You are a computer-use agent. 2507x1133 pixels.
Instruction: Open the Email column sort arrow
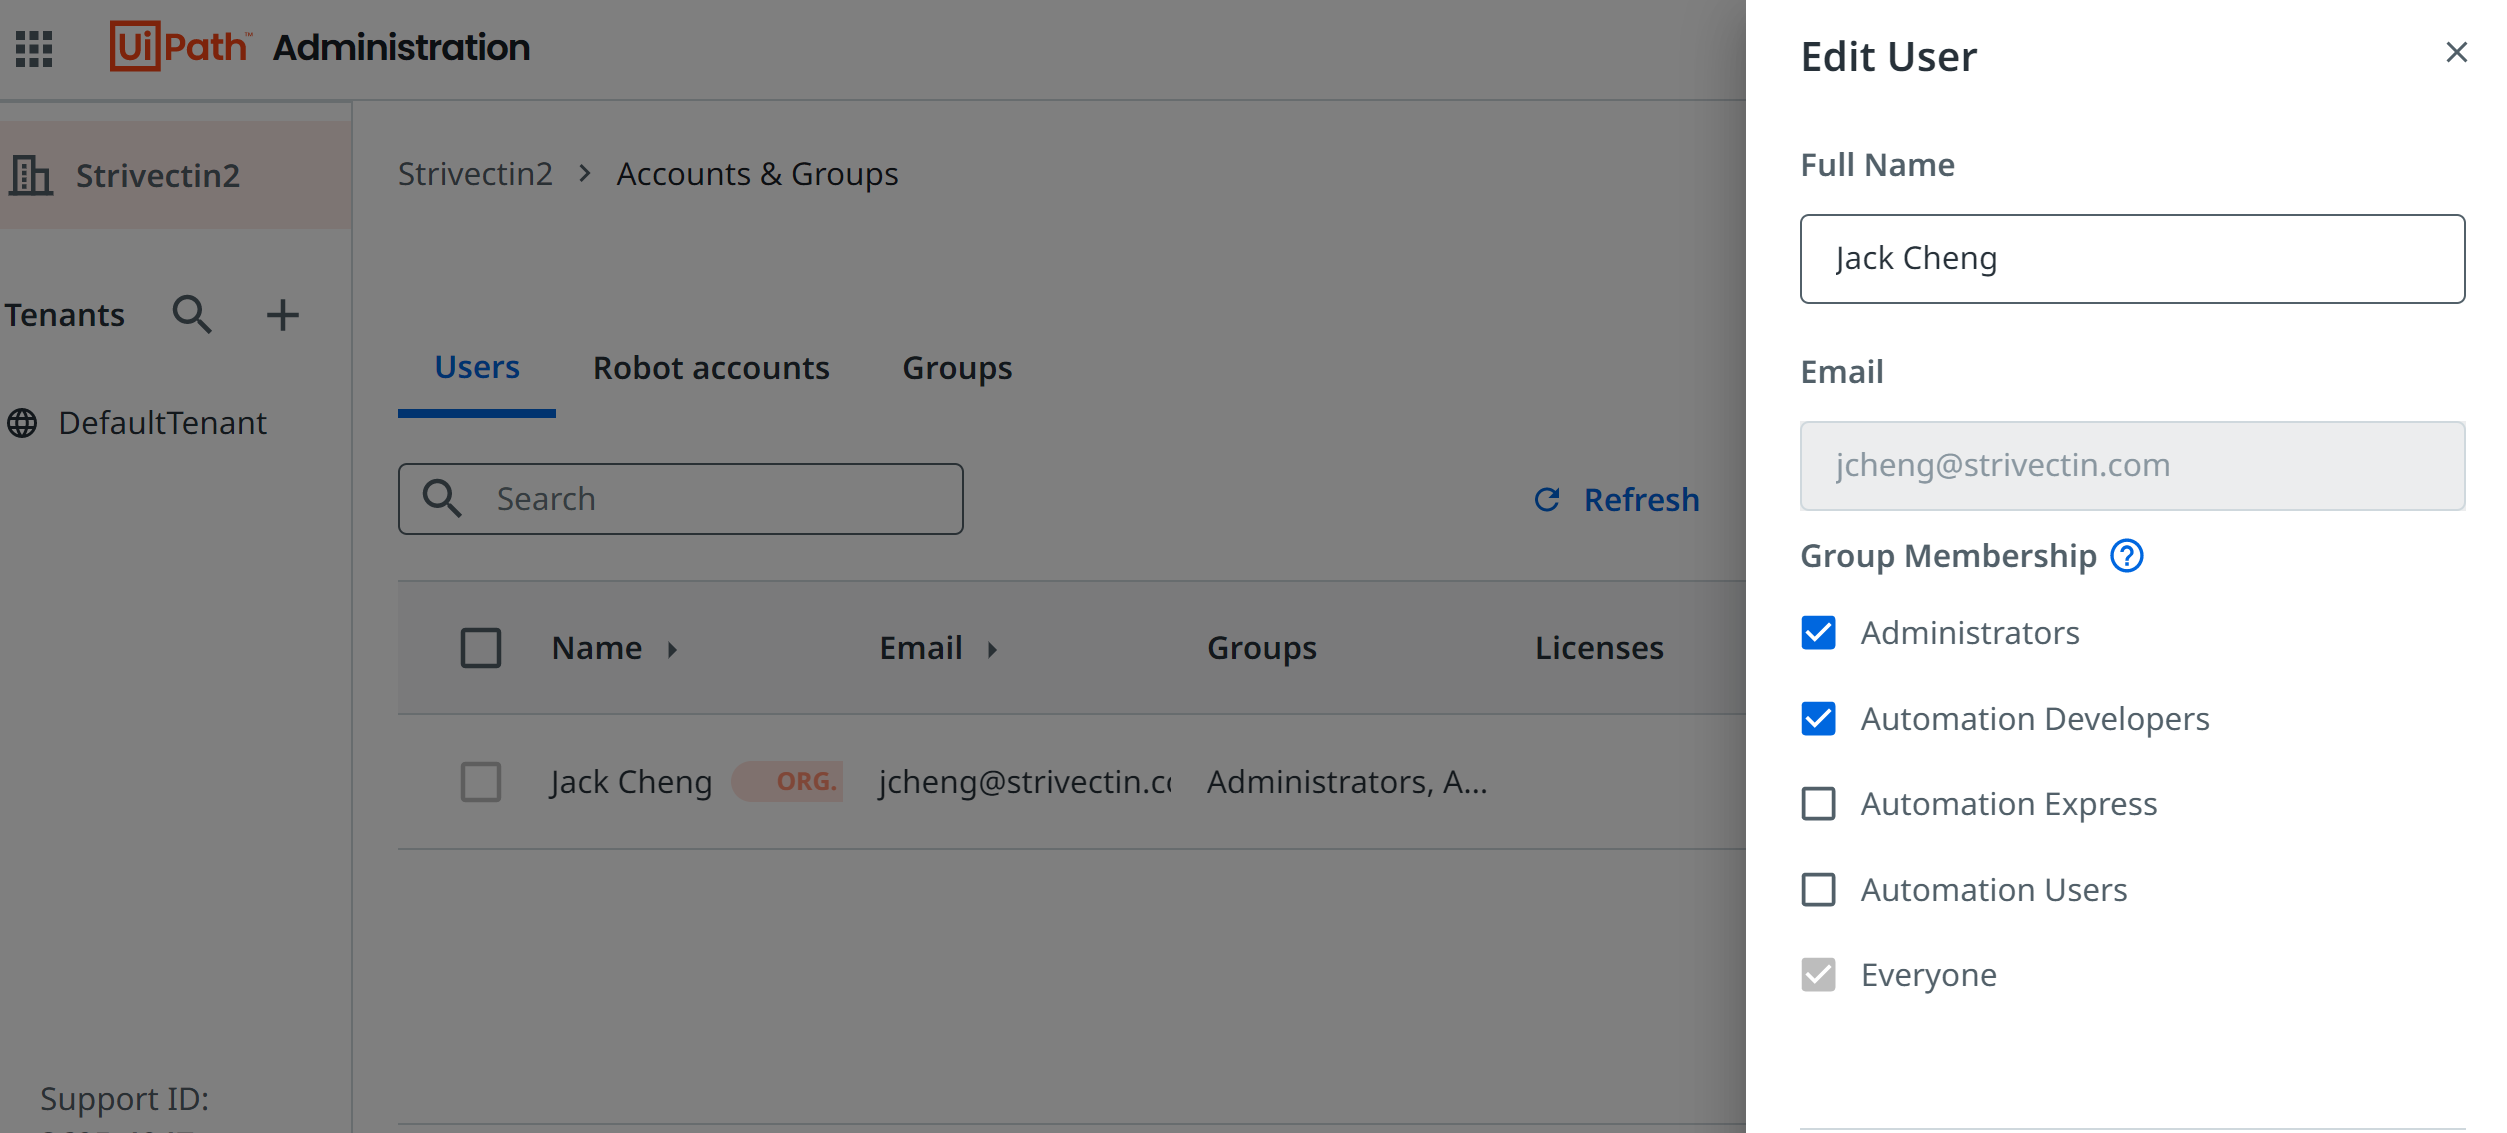point(994,649)
